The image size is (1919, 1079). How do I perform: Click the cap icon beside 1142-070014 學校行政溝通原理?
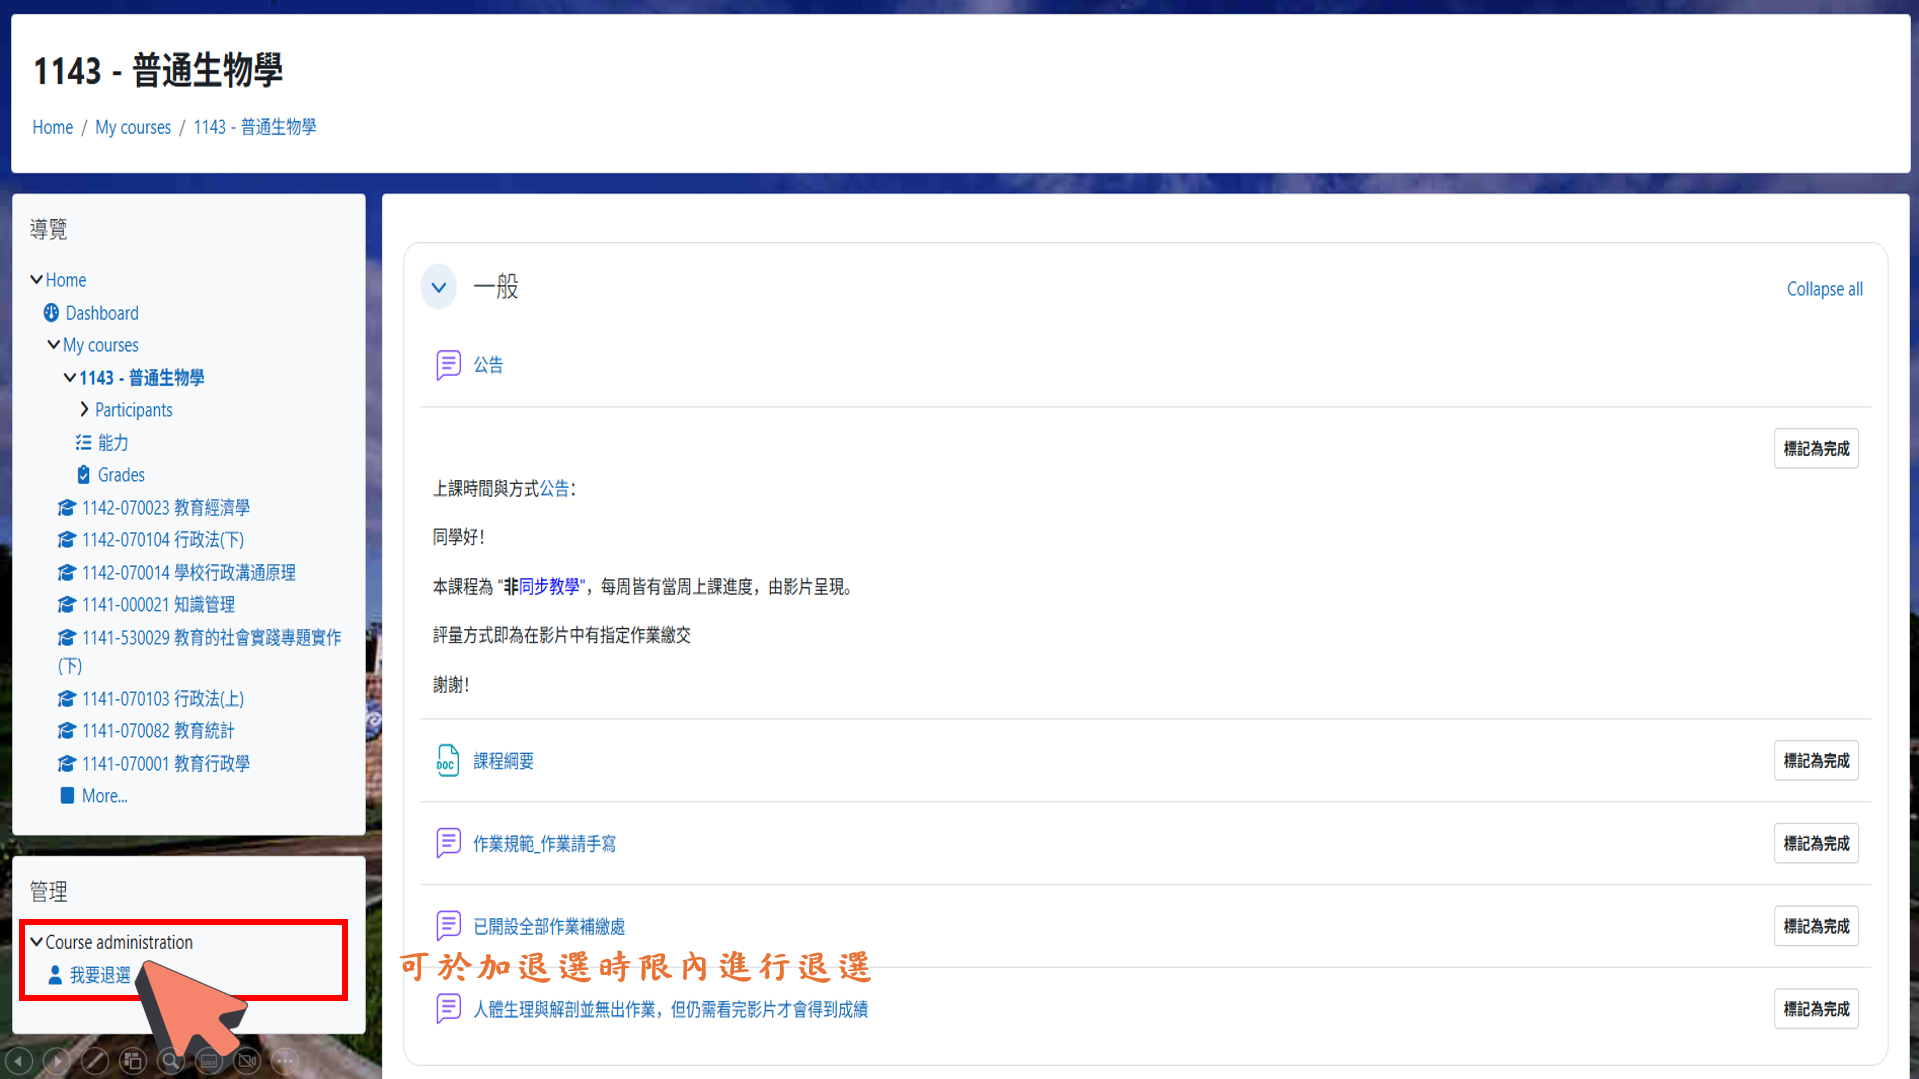67,572
